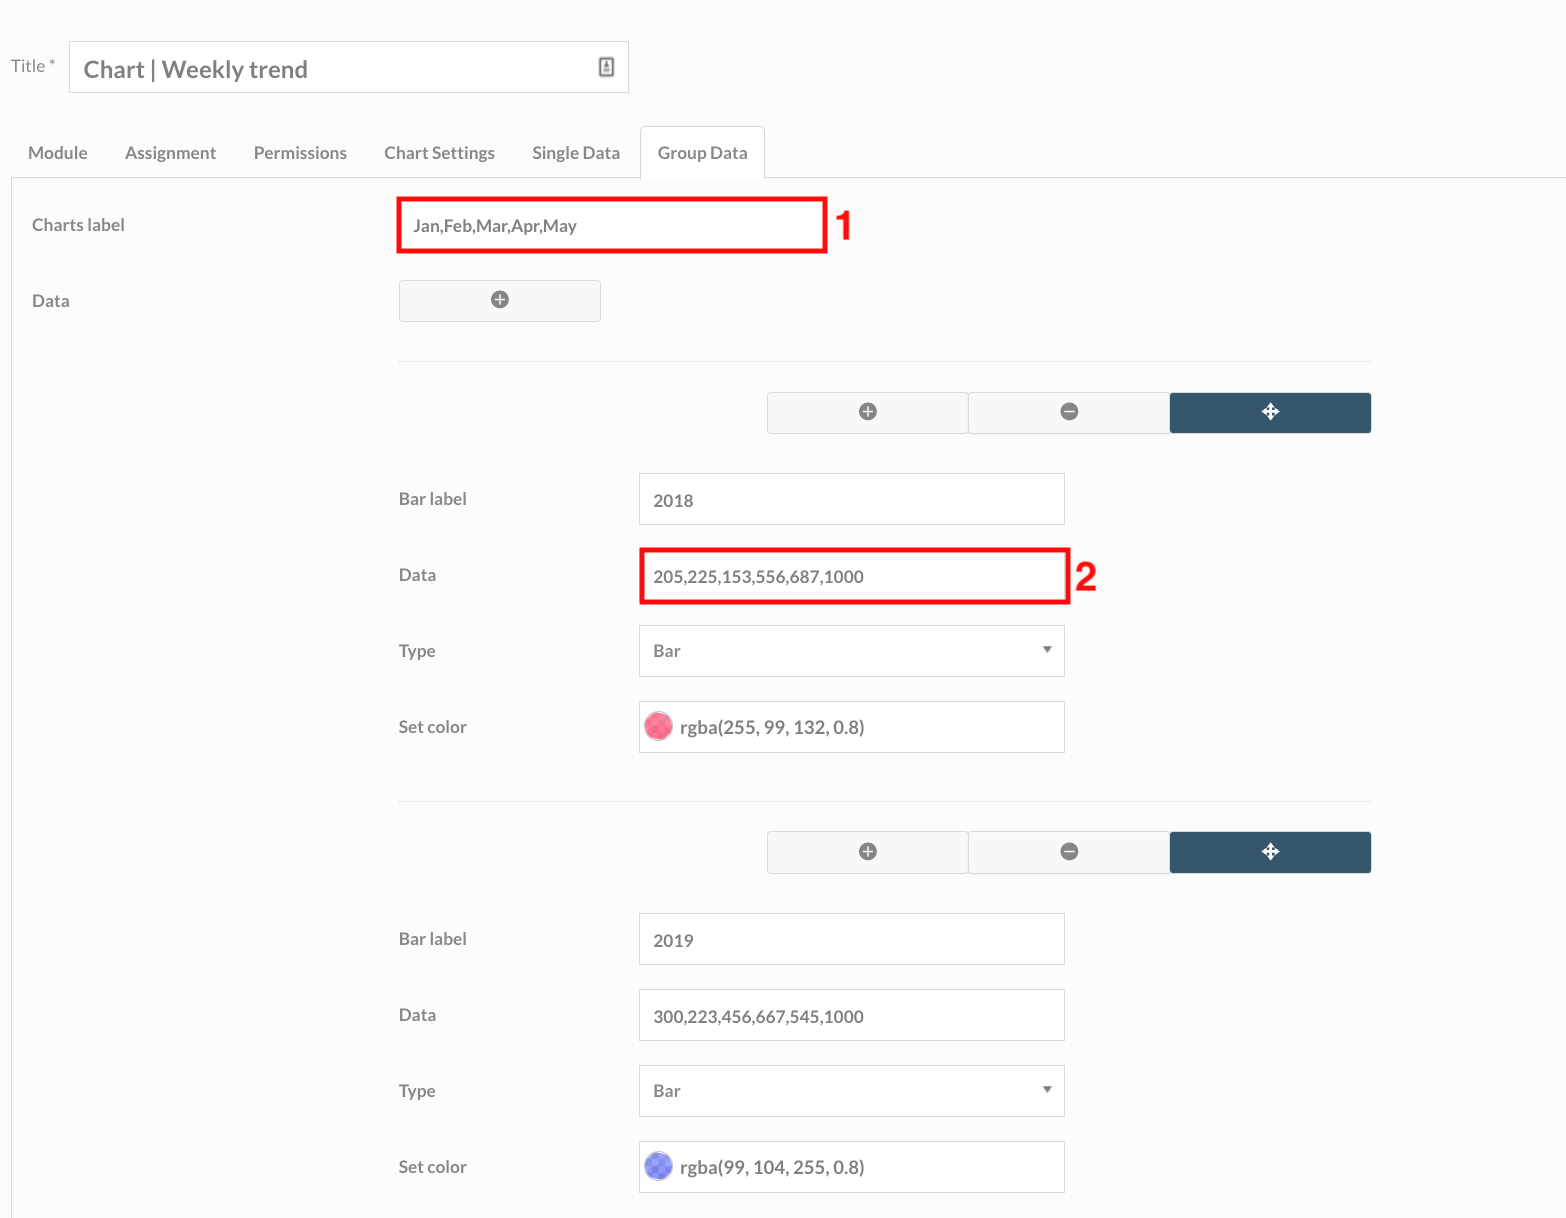
Task: Open the Type dropdown for the 2019 dataset
Action: coord(1047,1090)
